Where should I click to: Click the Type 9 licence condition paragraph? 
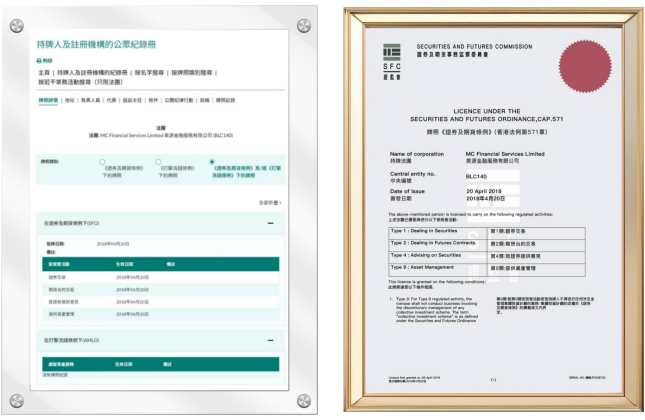436,310
